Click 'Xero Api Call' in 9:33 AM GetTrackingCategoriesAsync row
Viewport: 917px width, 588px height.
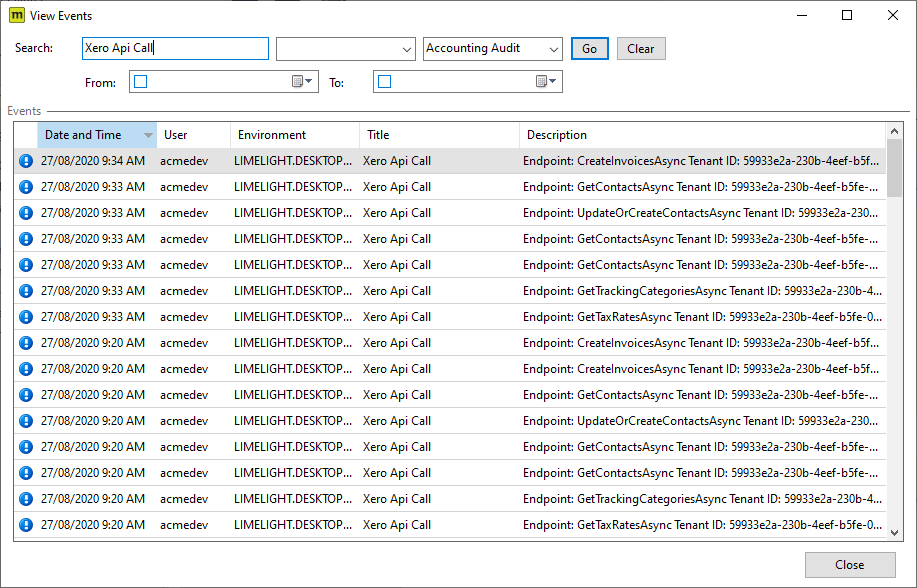[x=397, y=291]
